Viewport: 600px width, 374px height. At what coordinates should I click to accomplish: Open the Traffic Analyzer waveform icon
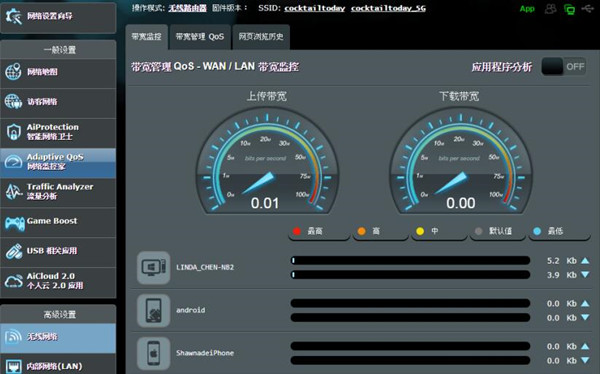[13, 191]
